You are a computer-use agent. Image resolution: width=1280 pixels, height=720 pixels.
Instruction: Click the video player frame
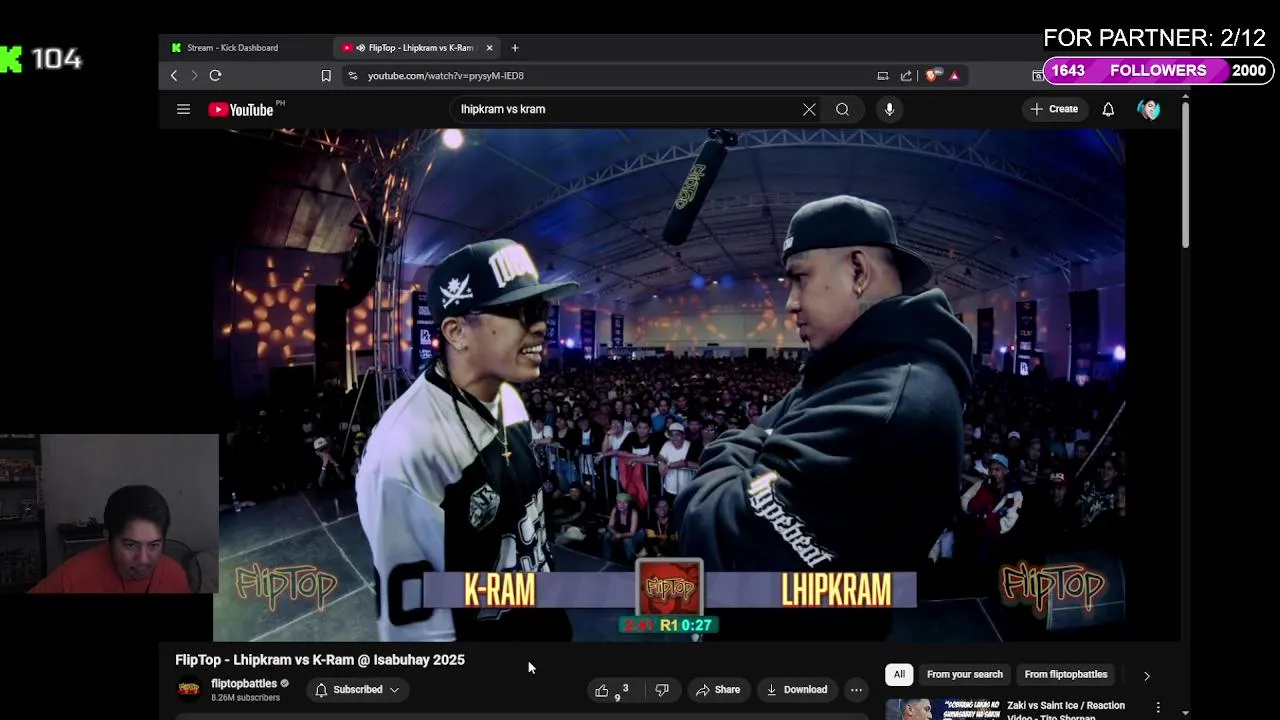[x=668, y=385]
